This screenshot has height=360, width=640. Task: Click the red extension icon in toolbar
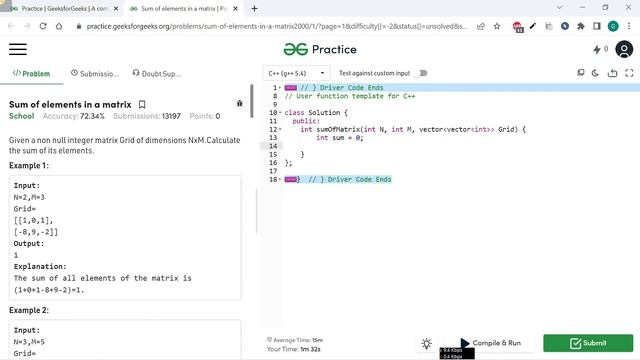coord(518,27)
